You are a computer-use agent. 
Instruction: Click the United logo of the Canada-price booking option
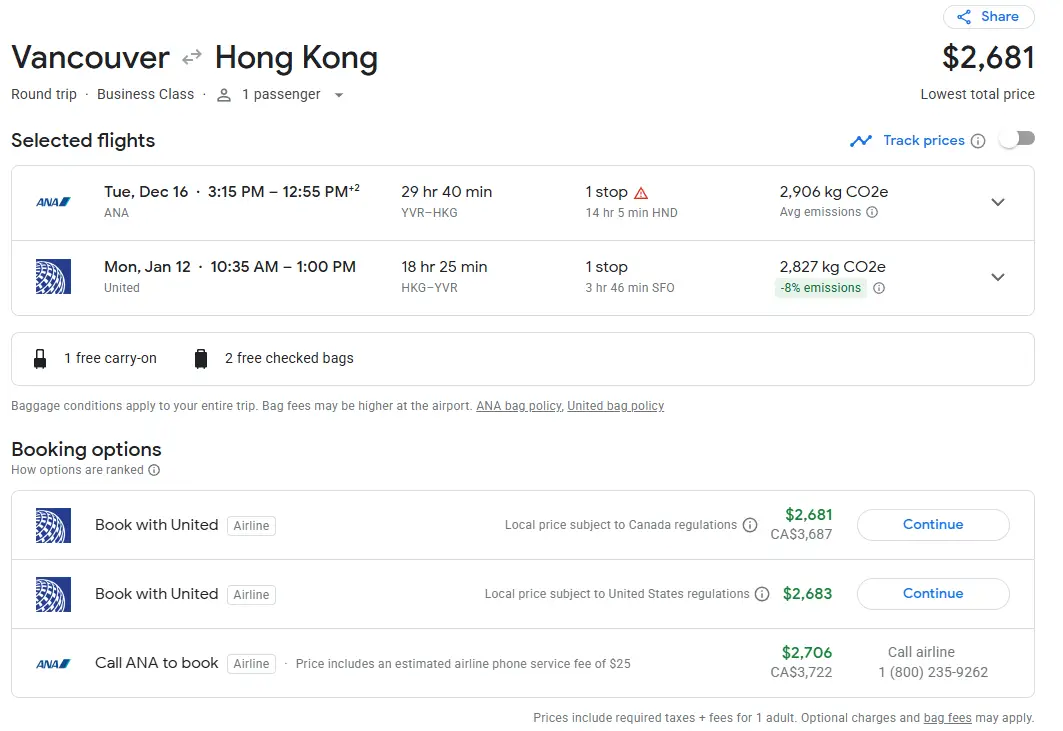[54, 526]
